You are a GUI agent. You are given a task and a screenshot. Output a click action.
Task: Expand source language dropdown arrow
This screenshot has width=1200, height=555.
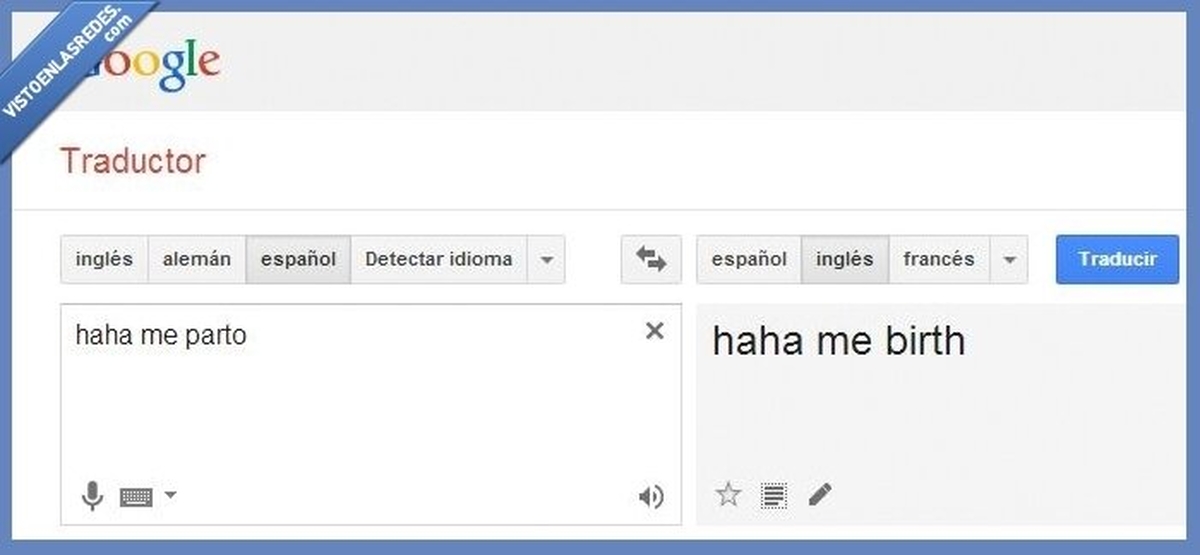point(546,260)
